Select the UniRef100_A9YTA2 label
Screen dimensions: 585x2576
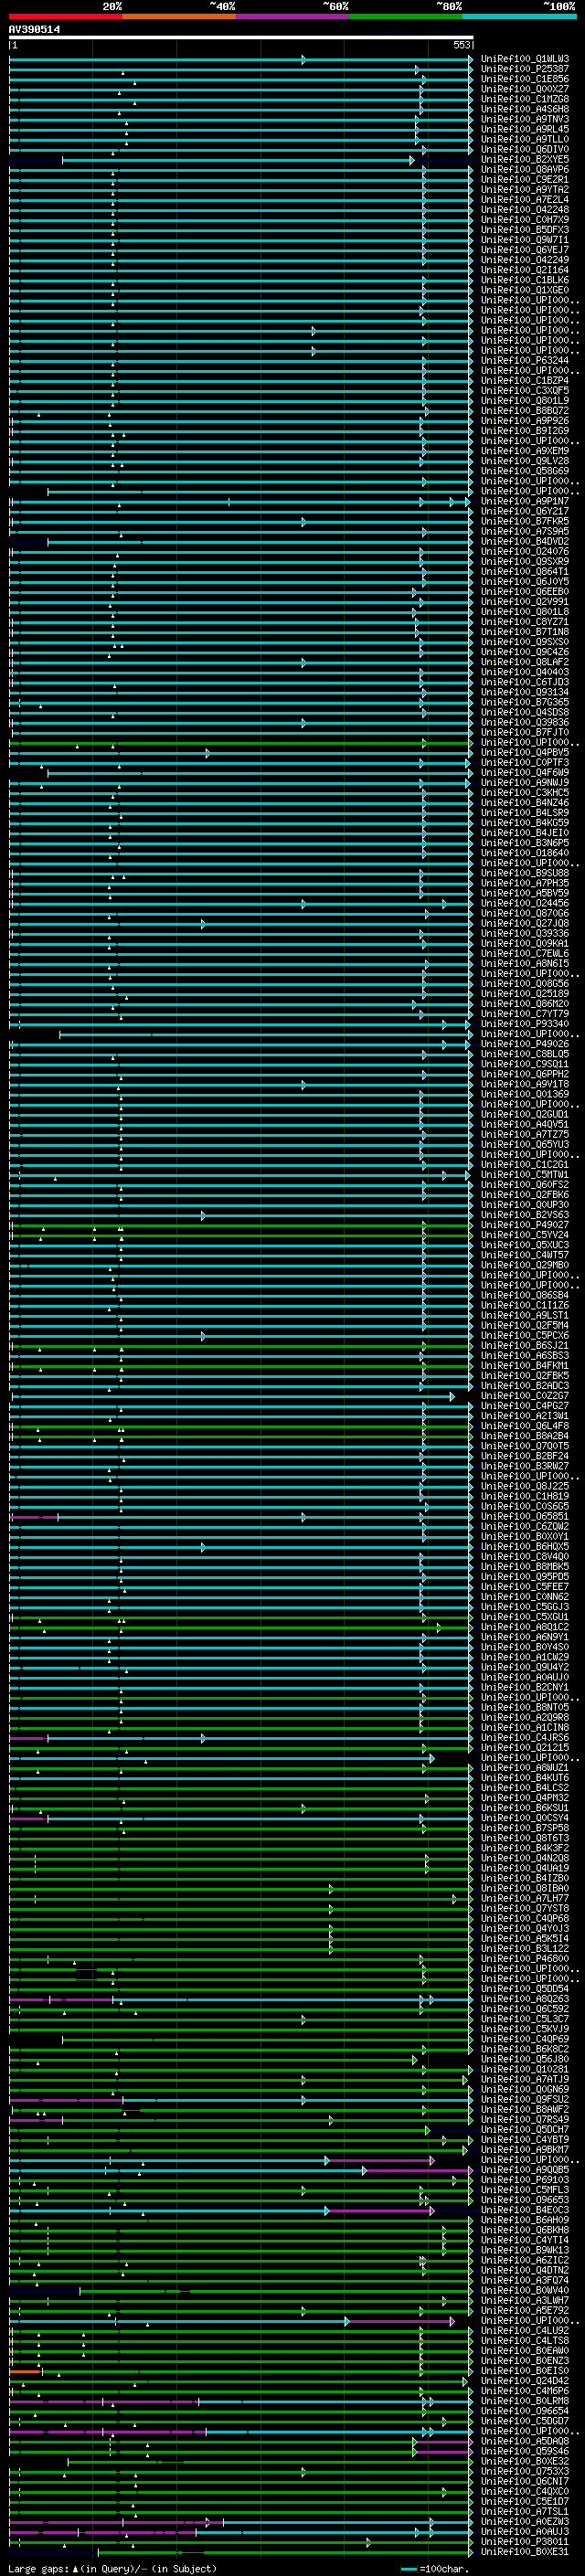tap(525, 189)
